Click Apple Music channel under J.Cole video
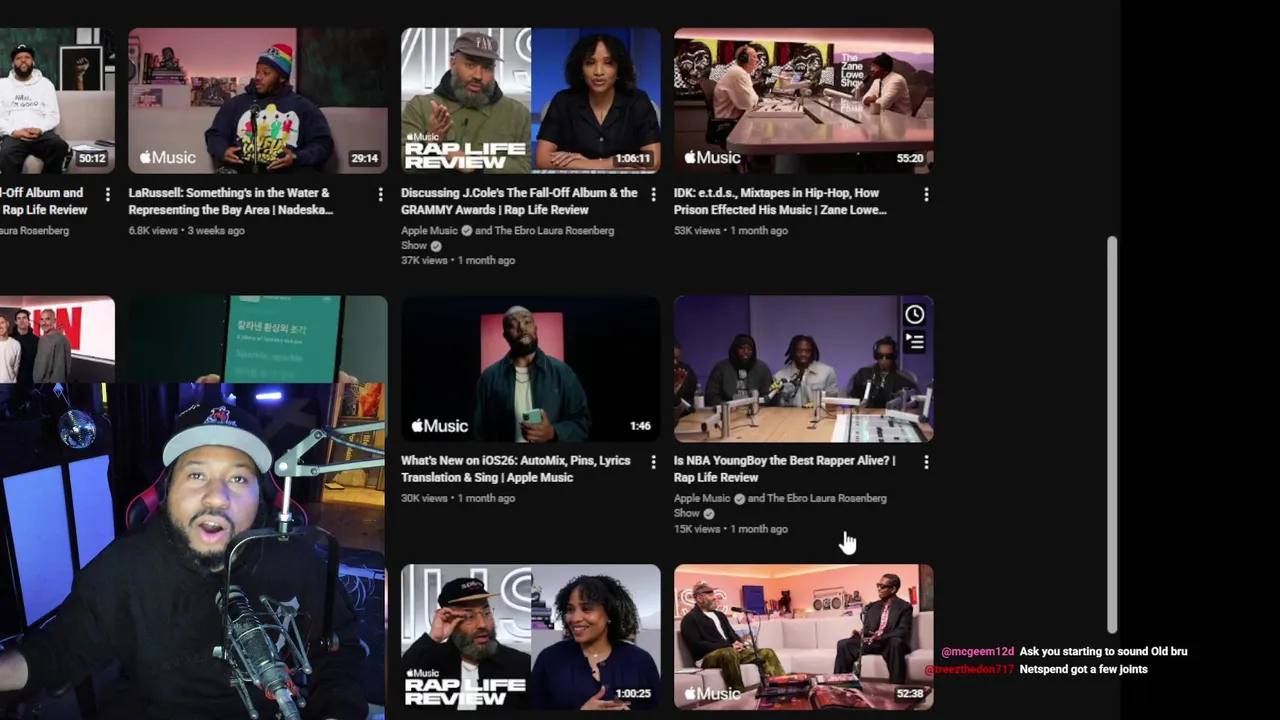The image size is (1280, 720). pos(429,231)
